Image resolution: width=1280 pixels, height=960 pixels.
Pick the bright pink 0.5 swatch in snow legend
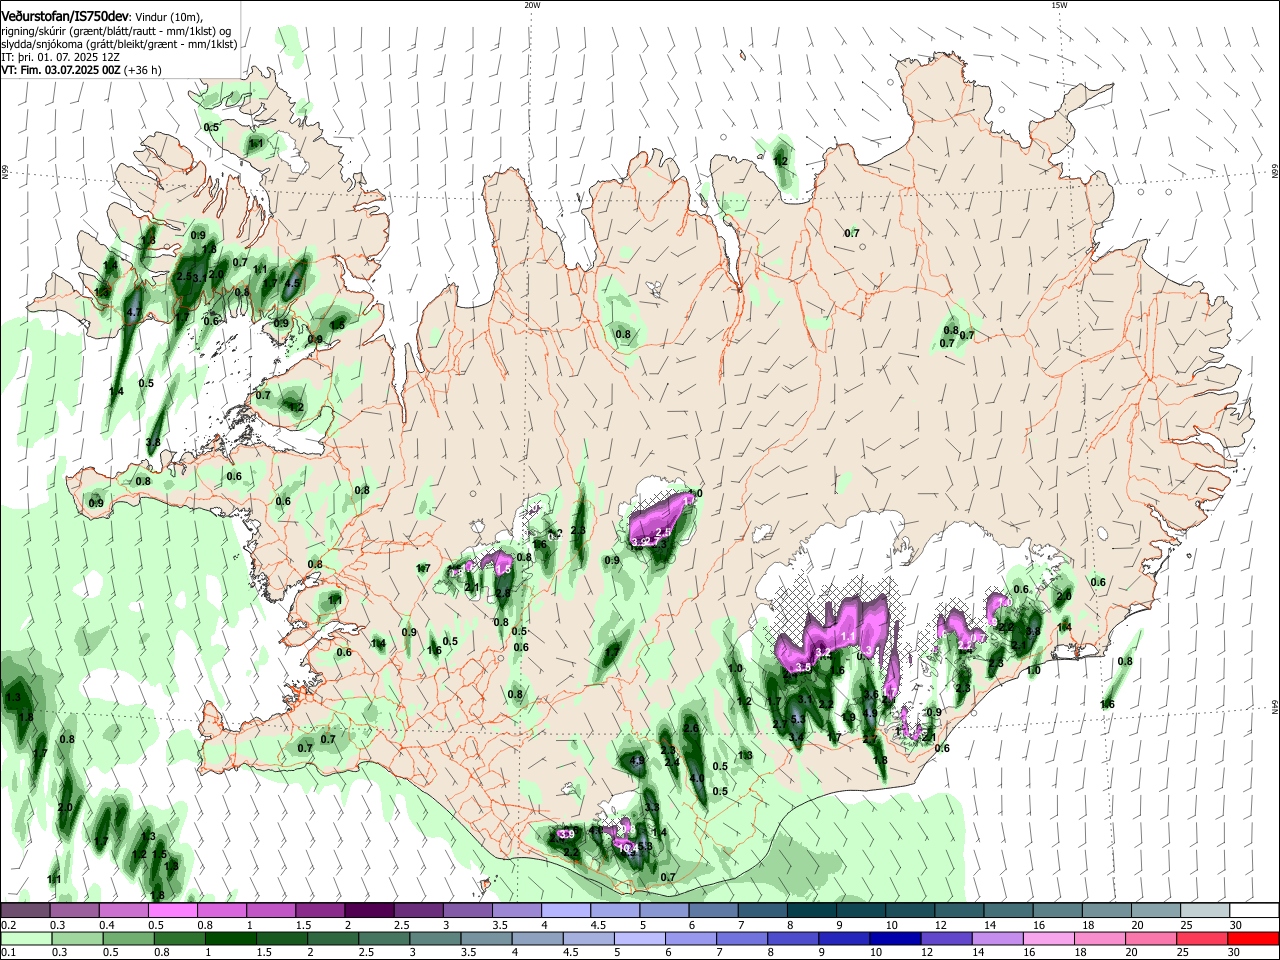point(172,910)
